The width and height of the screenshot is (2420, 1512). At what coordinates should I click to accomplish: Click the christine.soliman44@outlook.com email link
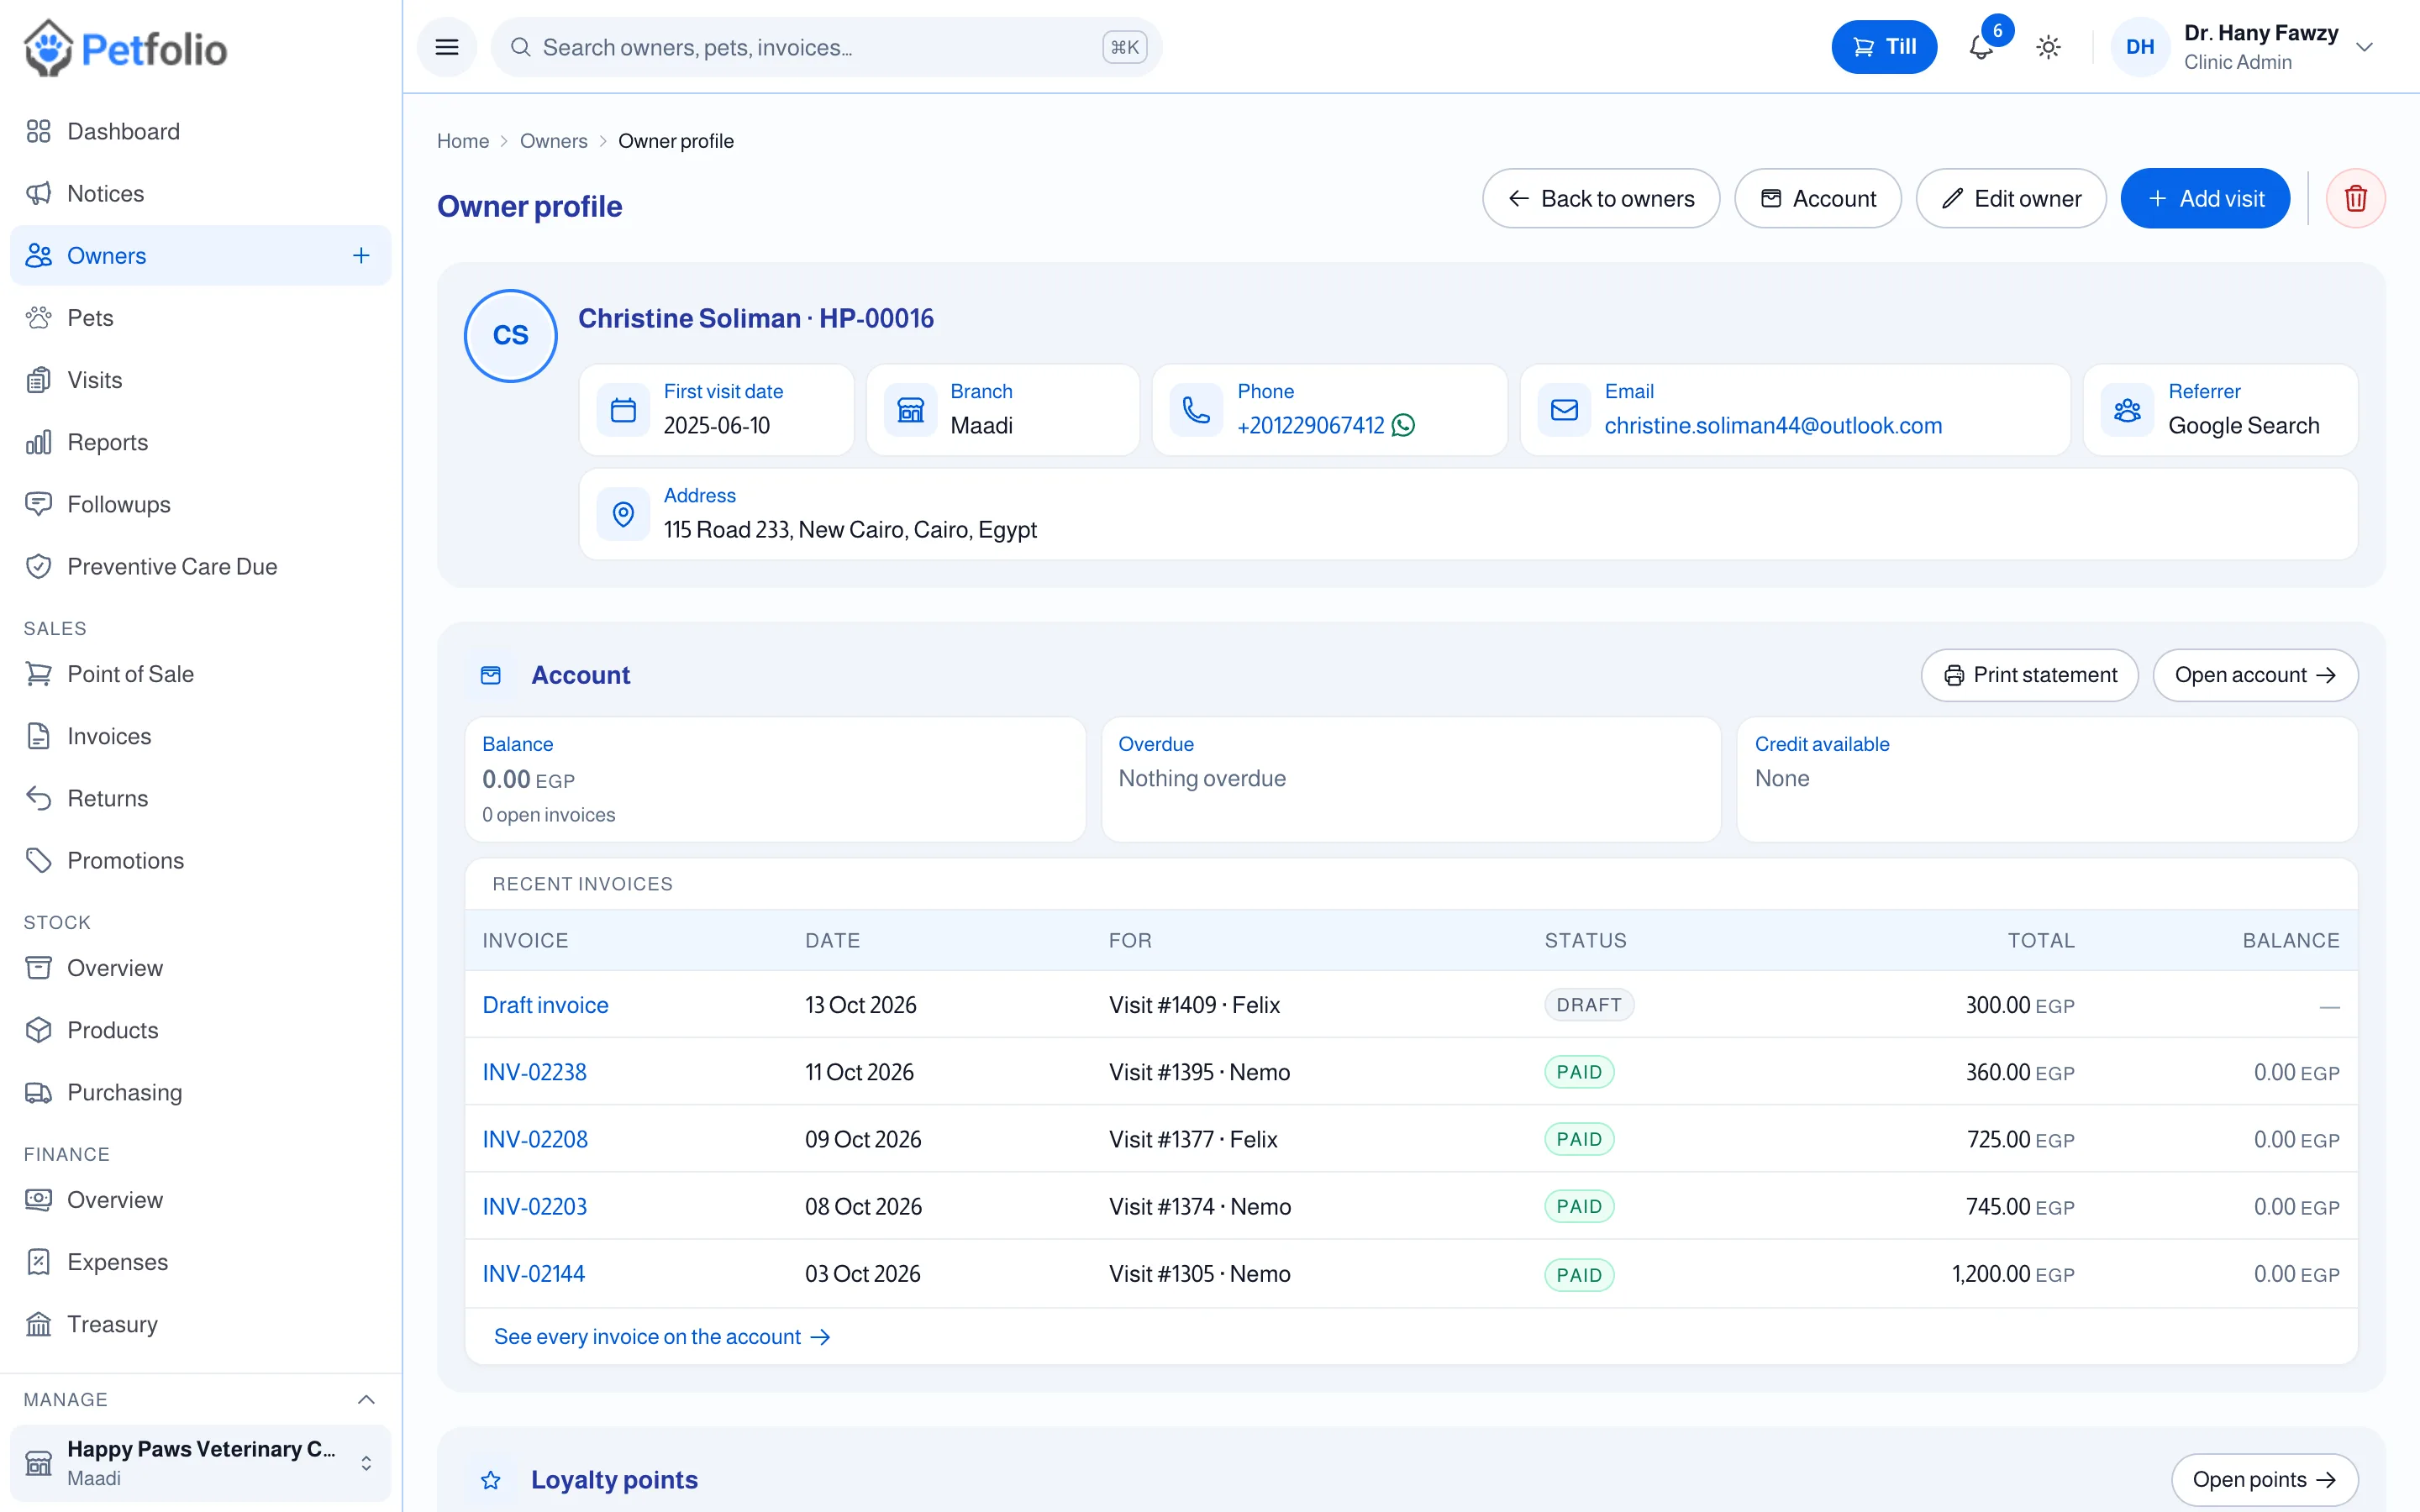pos(1773,426)
